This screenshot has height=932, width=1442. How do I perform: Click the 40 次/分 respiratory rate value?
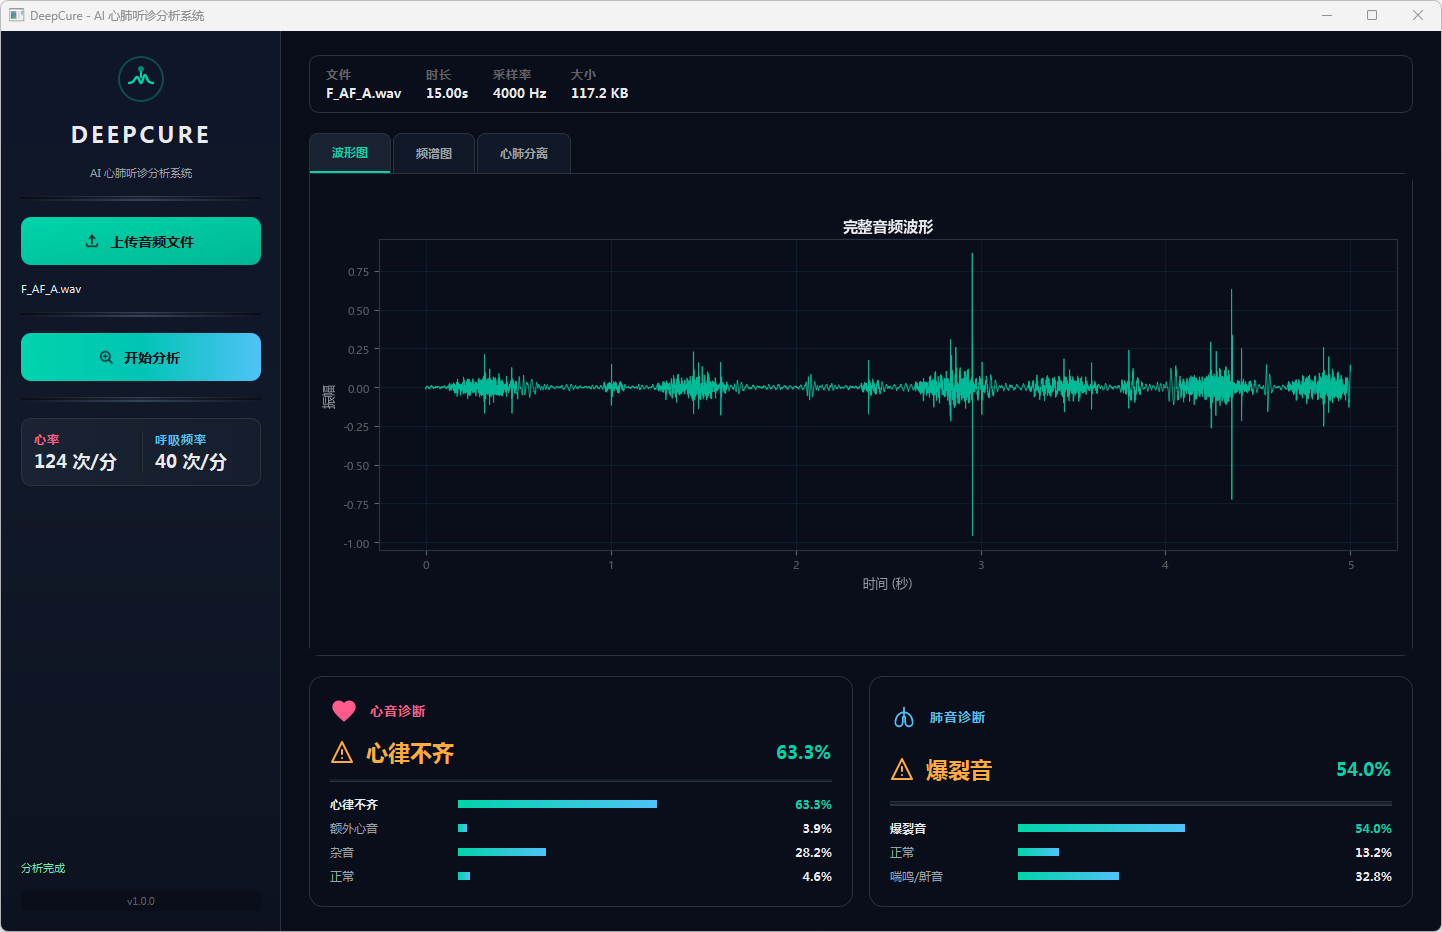(191, 461)
